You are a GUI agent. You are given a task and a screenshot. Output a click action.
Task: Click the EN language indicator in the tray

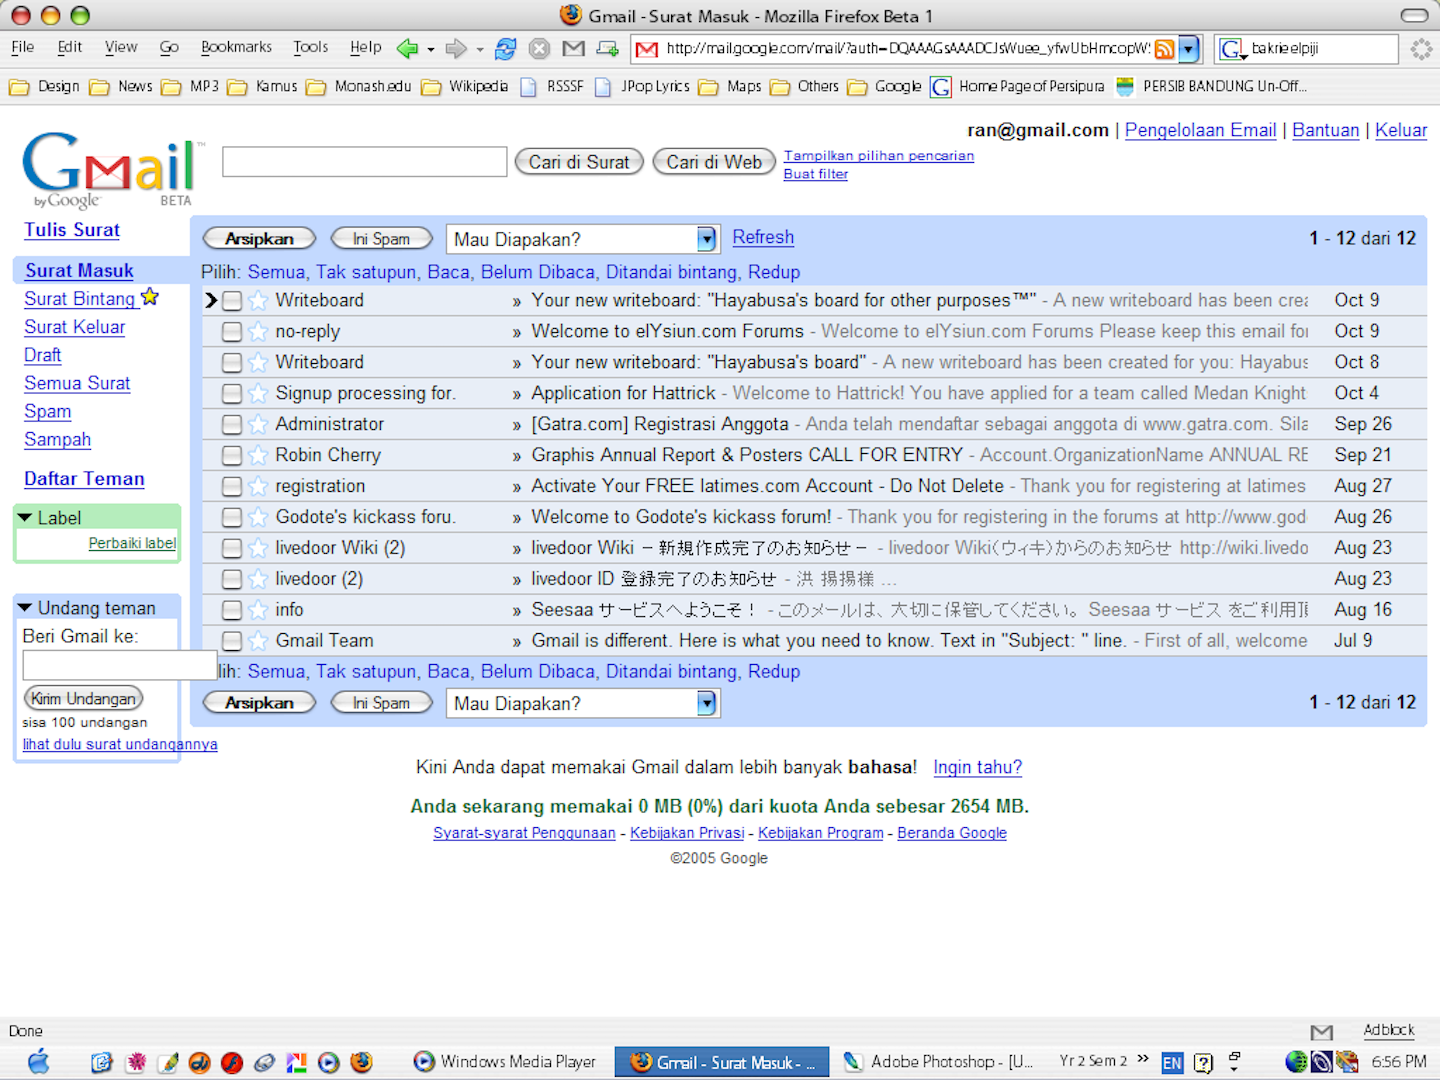point(1172,1063)
